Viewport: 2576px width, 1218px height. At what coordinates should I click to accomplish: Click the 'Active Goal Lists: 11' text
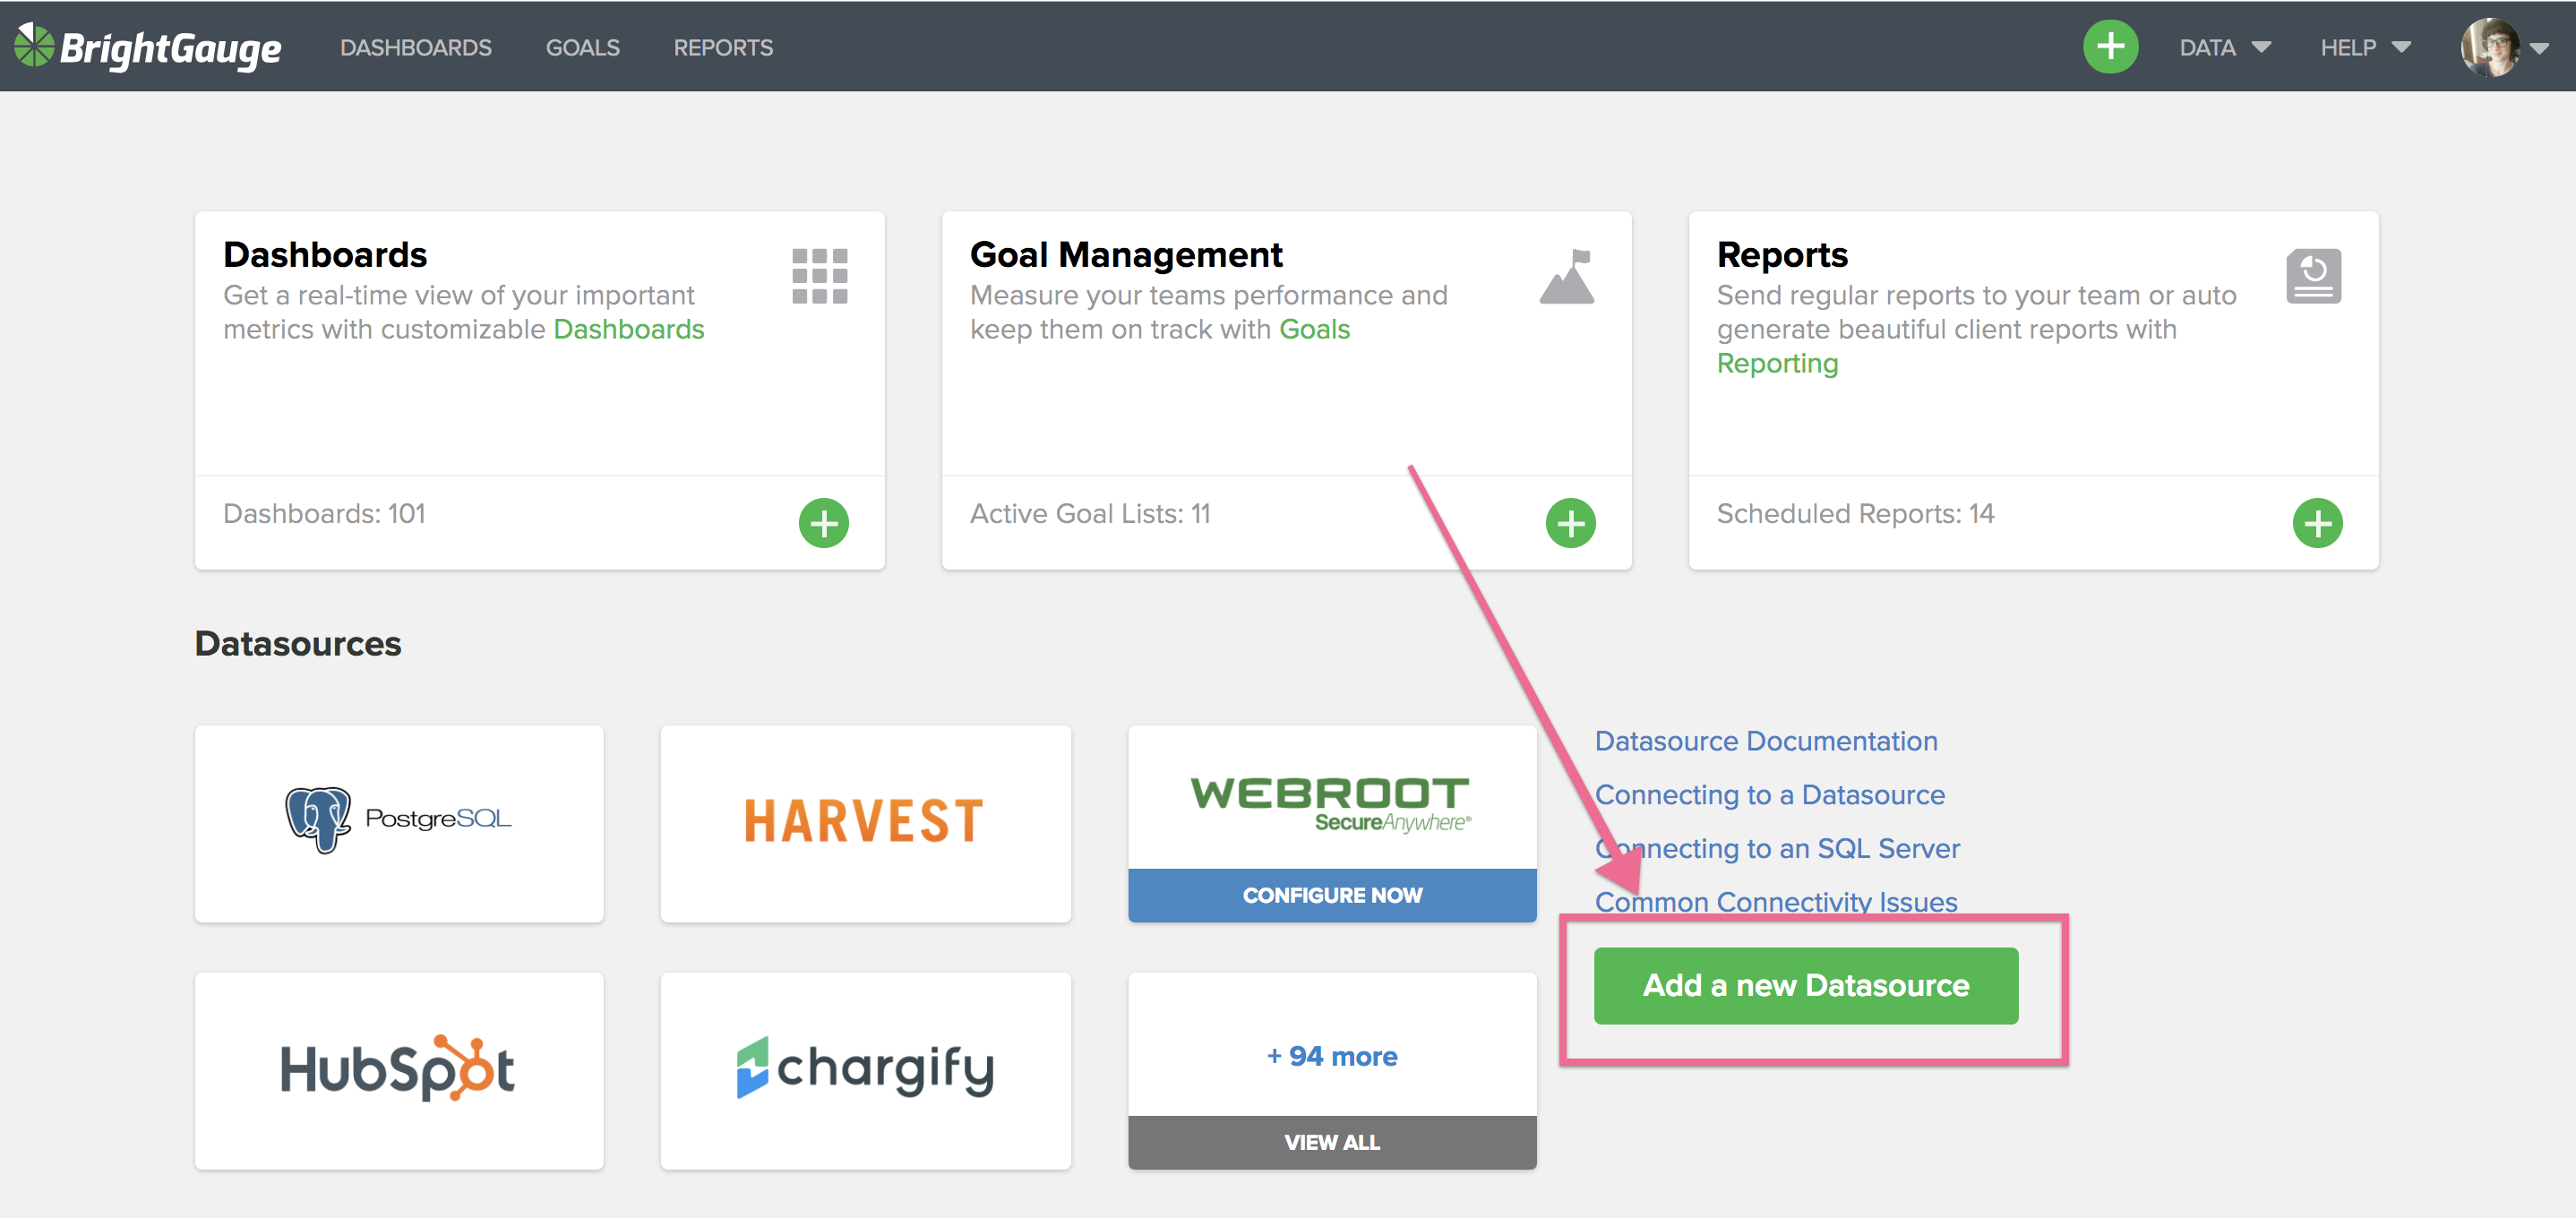tap(1089, 513)
